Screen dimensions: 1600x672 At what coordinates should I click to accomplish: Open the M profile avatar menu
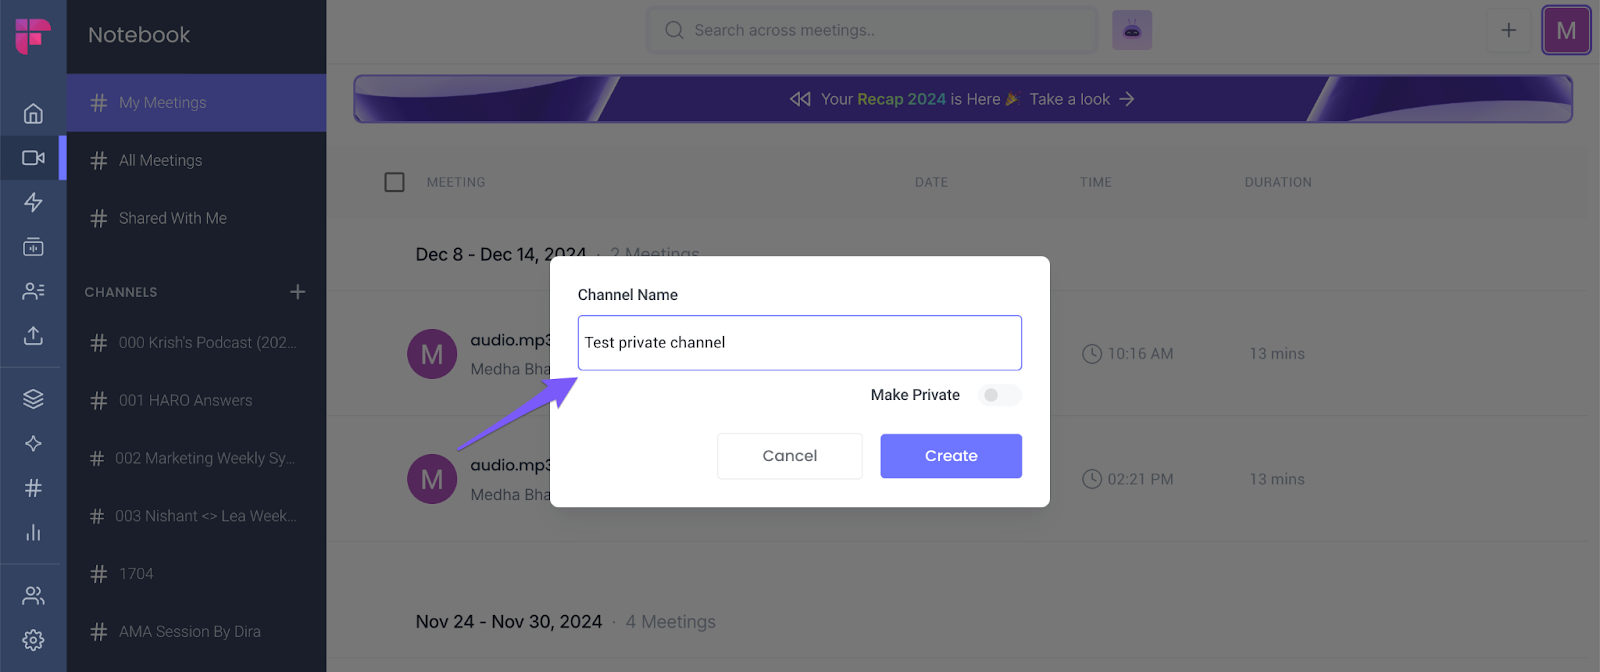point(1565,31)
